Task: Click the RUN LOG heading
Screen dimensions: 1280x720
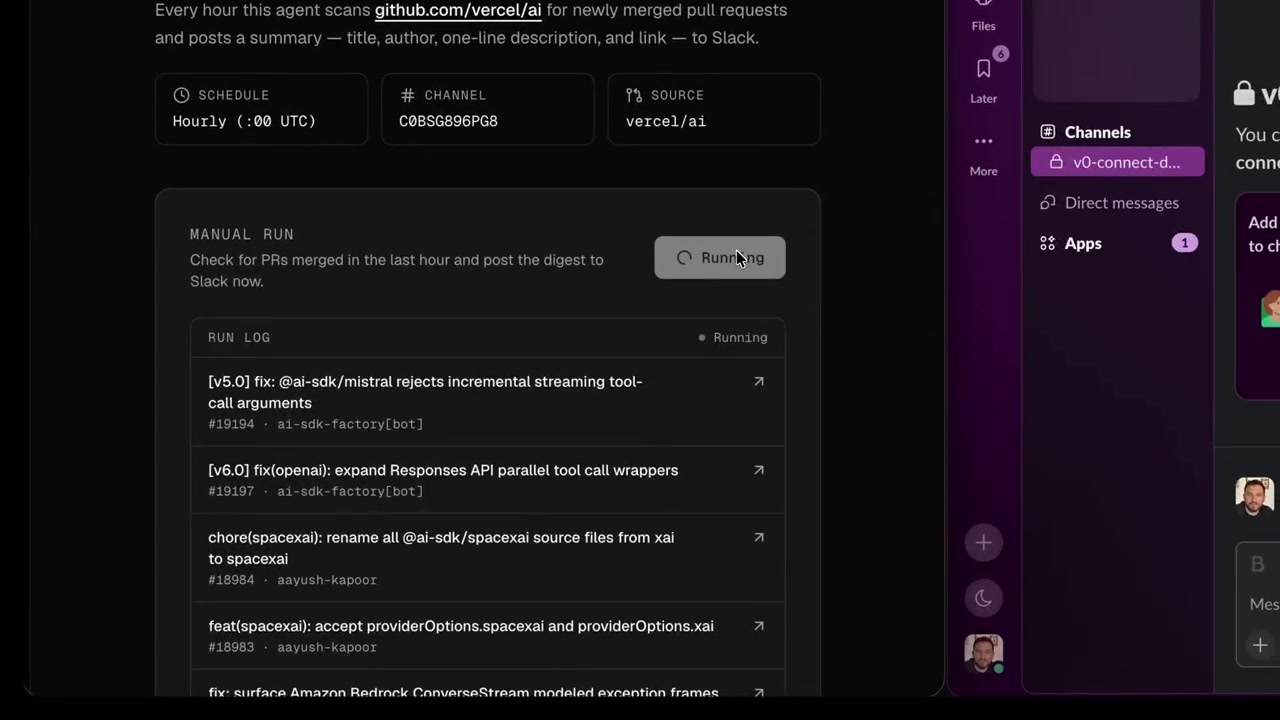Action: point(239,338)
